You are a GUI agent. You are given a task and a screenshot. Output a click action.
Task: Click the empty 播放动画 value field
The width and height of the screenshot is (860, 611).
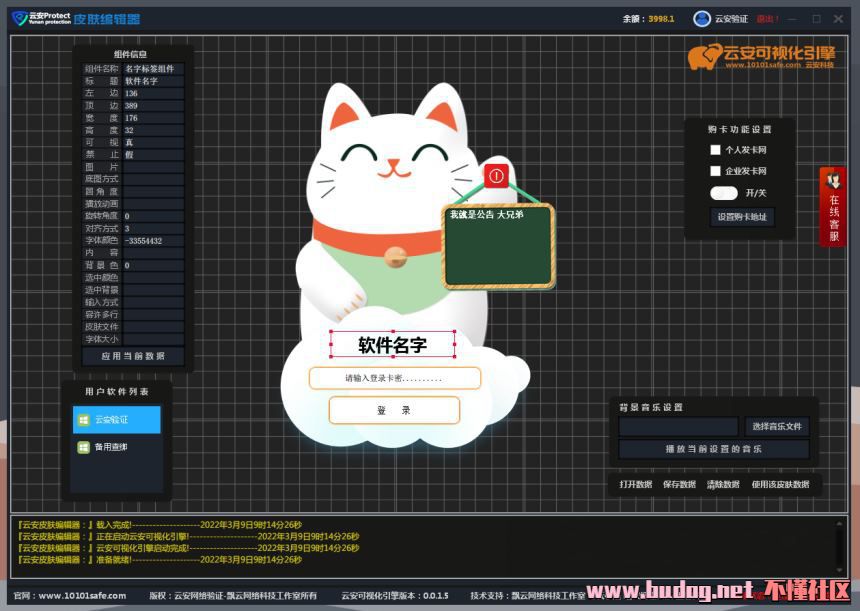point(154,204)
